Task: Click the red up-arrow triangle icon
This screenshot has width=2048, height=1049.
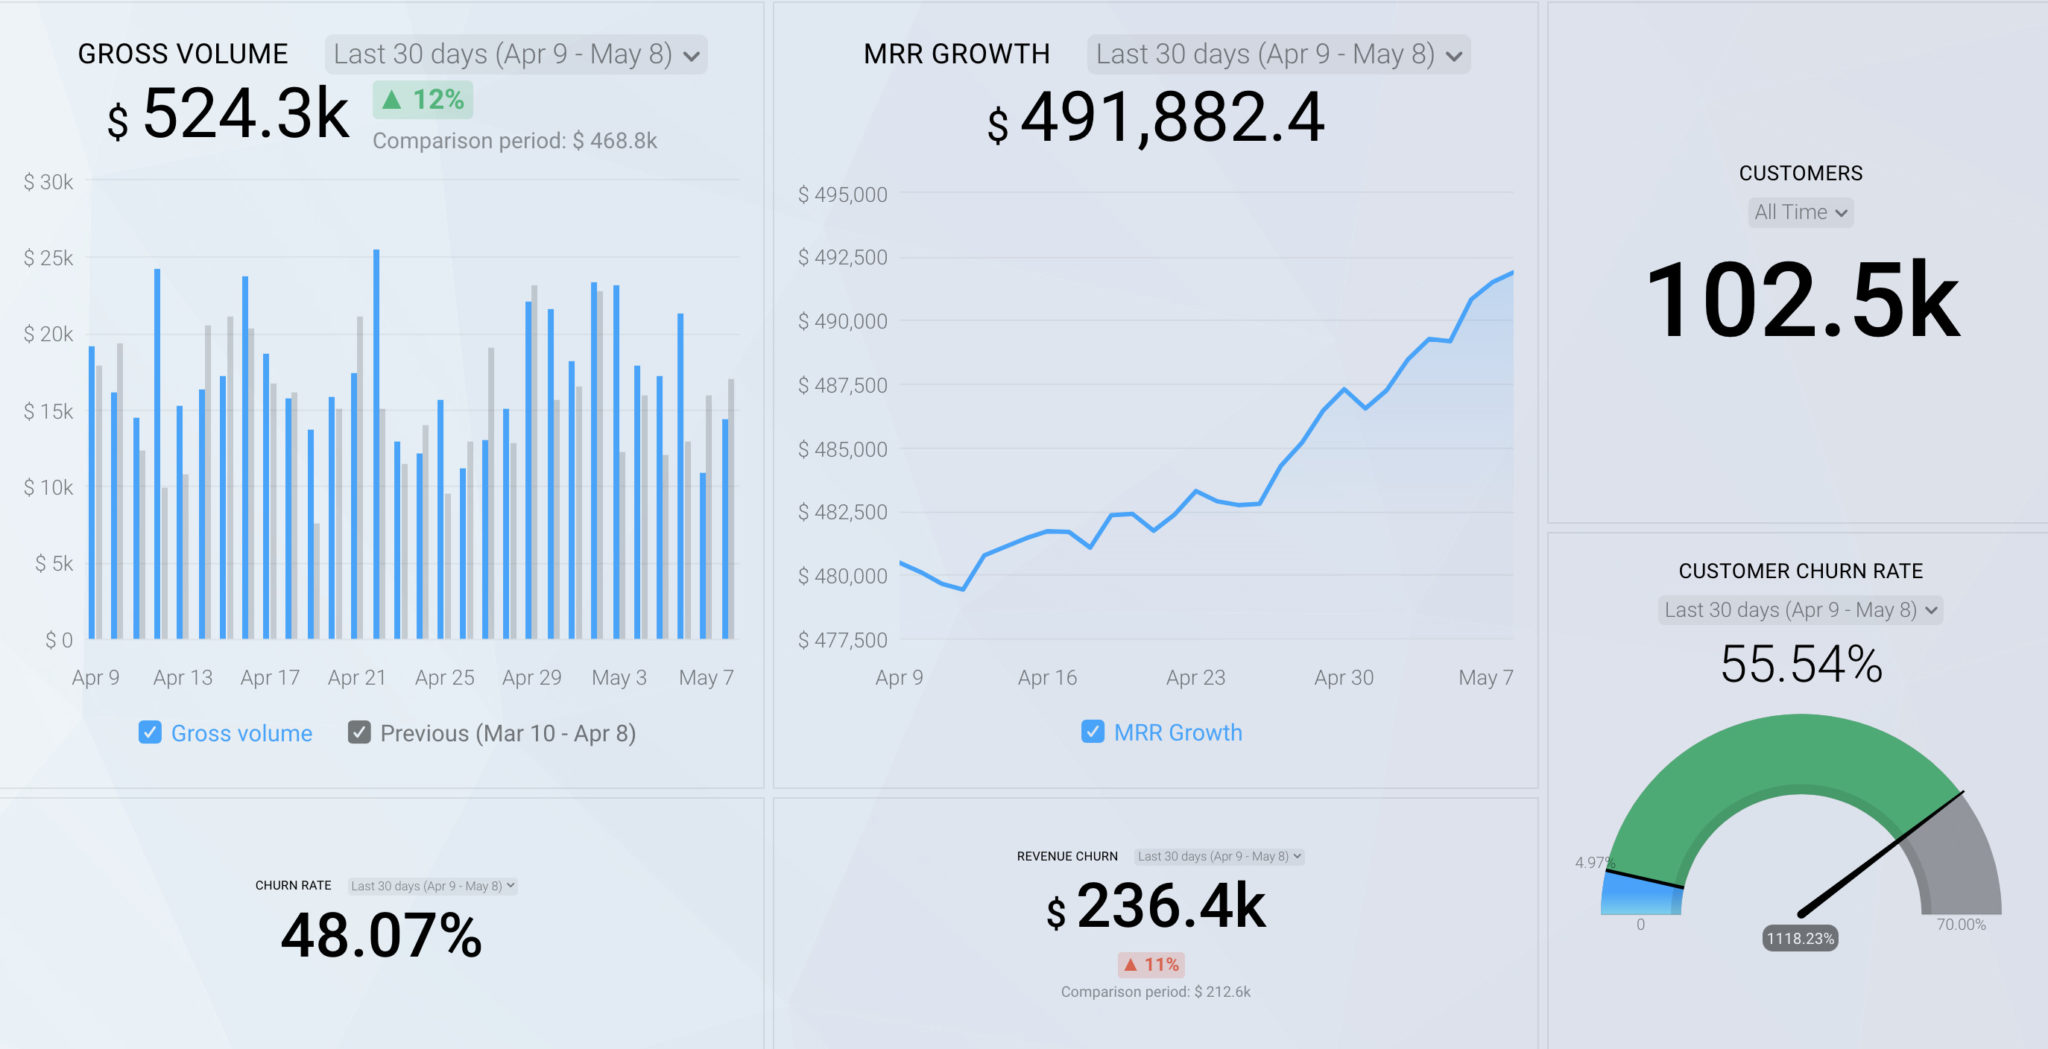Action: (1131, 964)
